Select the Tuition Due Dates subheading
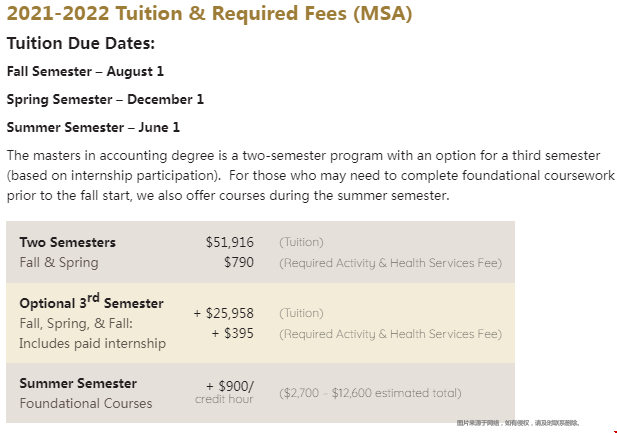 tap(81, 43)
